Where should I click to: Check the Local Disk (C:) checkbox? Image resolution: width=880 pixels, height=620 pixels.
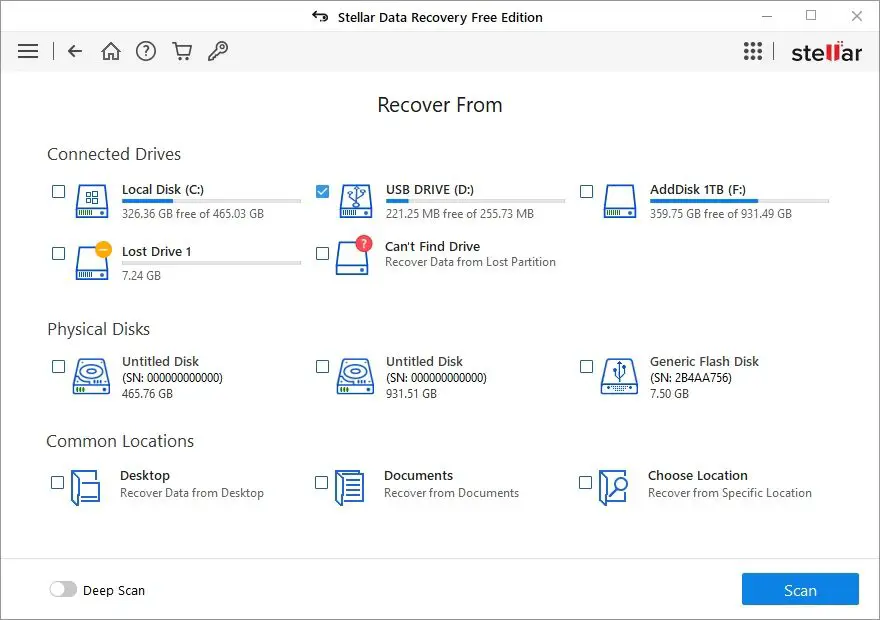pyautogui.click(x=58, y=191)
